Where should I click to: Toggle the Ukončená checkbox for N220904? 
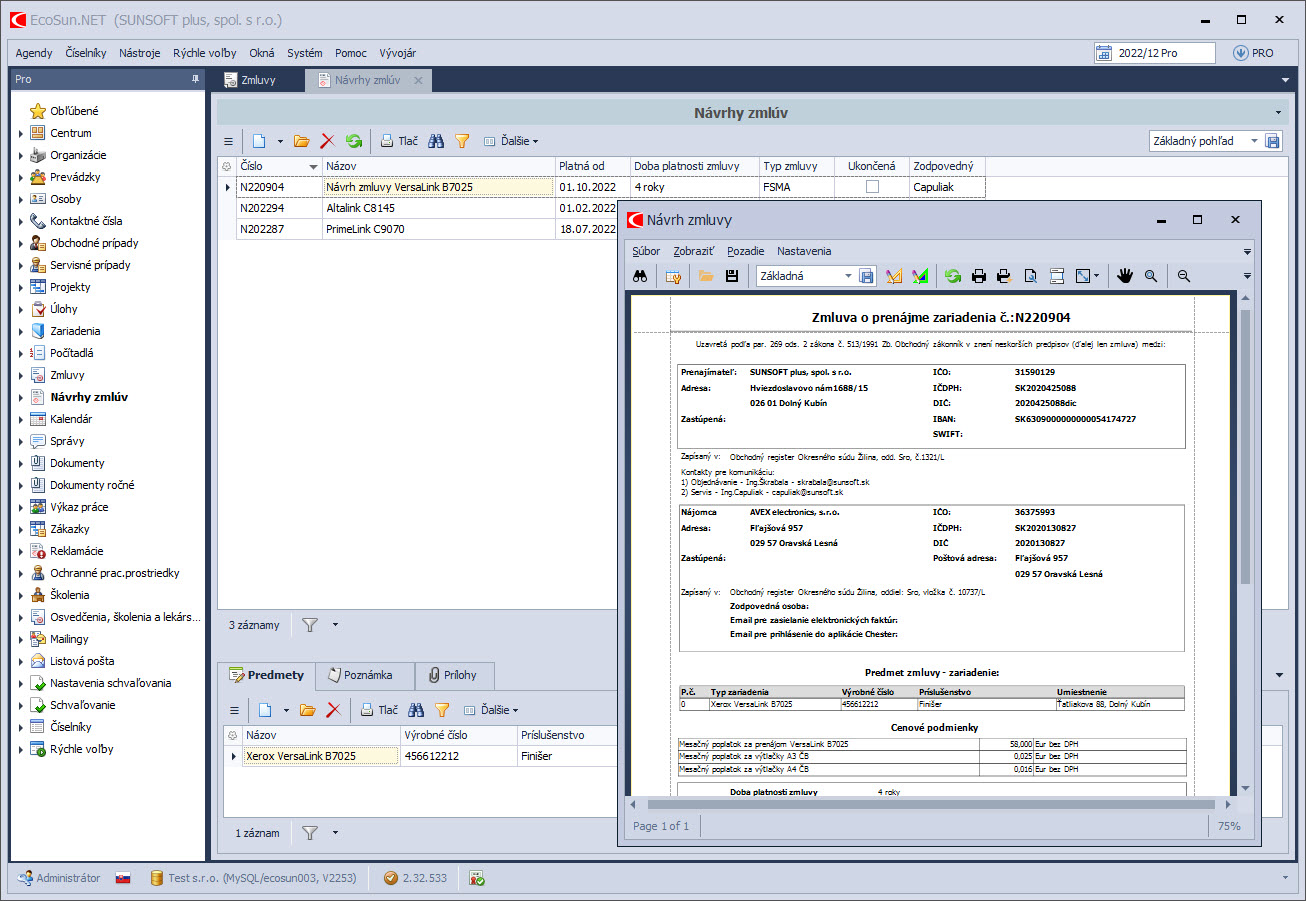click(x=872, y=187)
